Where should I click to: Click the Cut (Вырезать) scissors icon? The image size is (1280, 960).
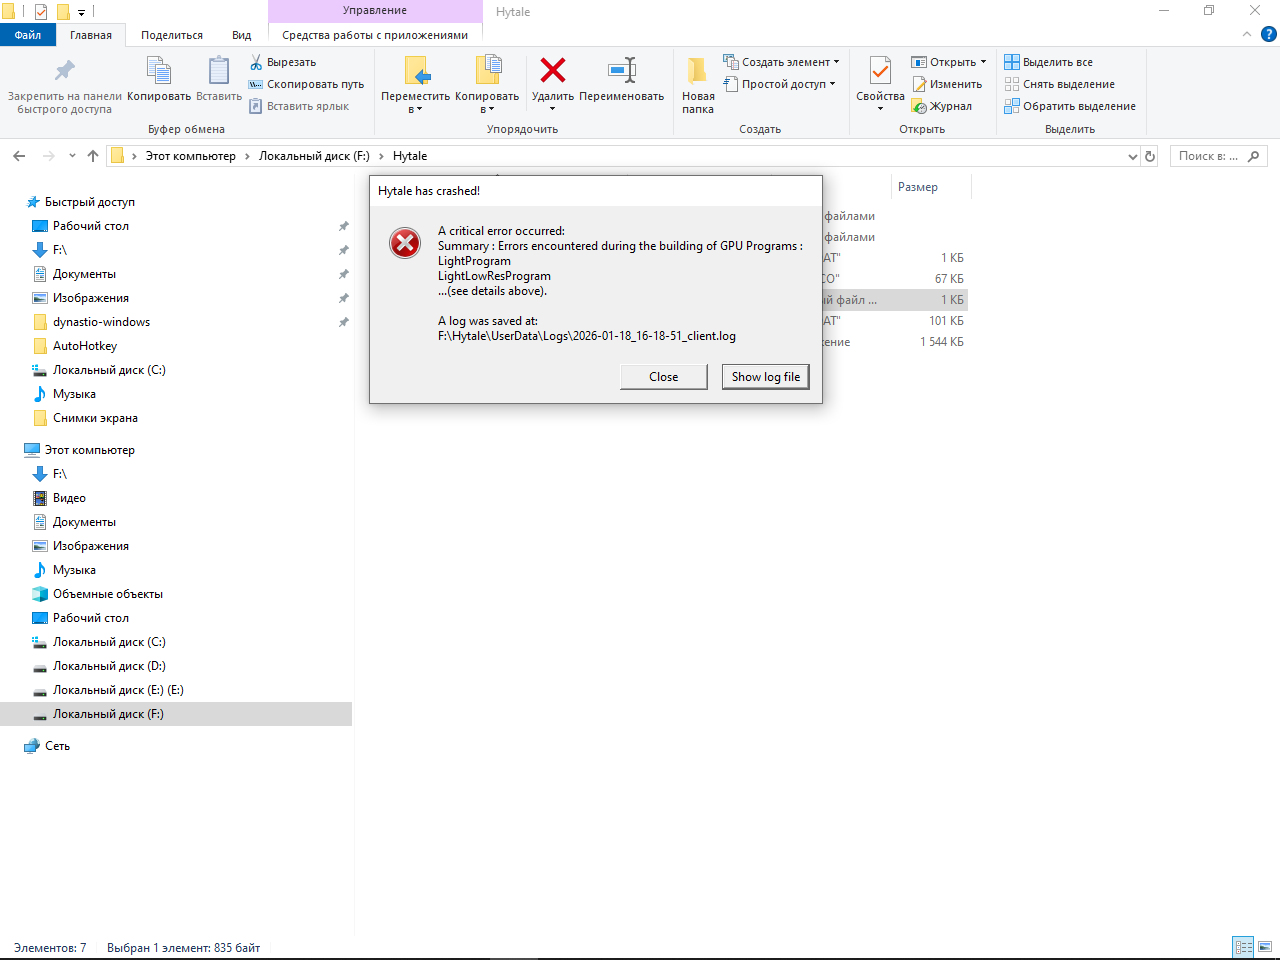point(257,62)
